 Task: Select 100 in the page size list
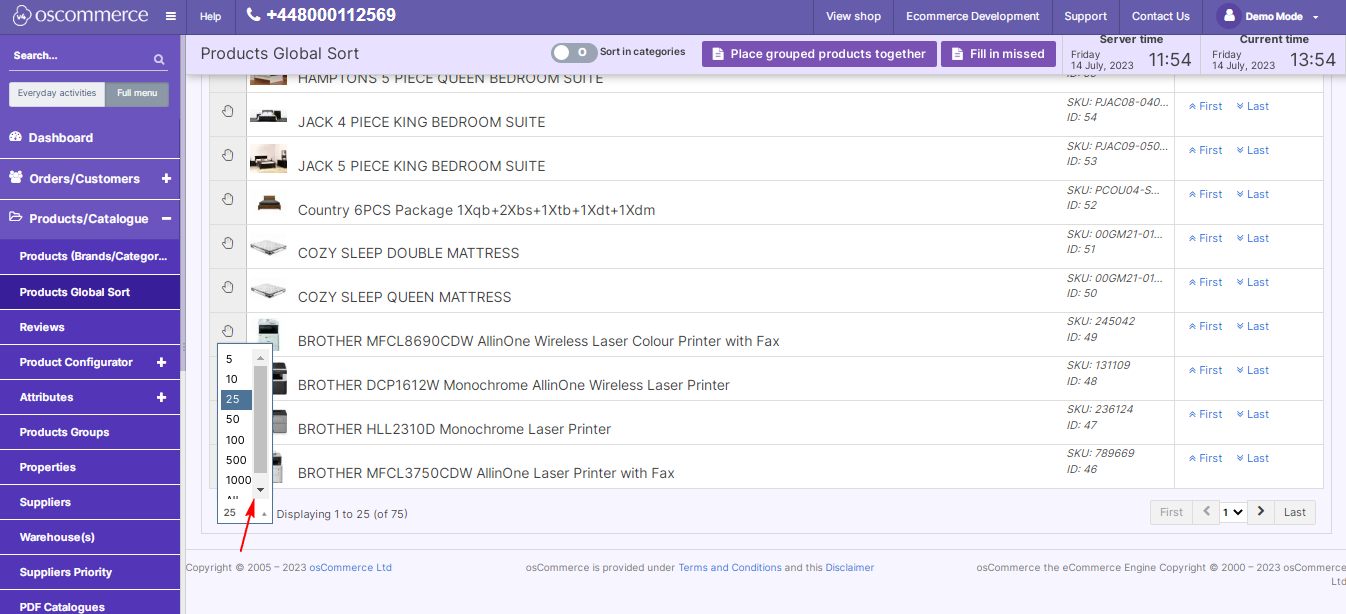pyautogui.click(x=236, y=440)
